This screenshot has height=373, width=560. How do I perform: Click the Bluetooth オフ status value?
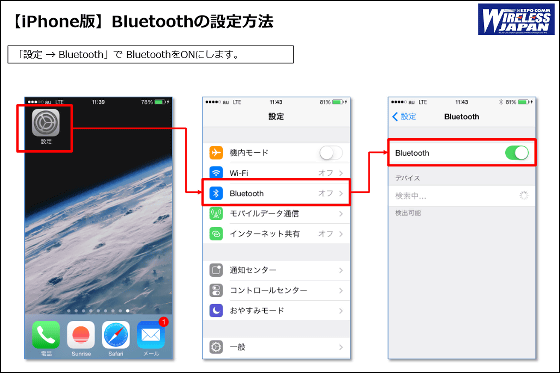326,193
